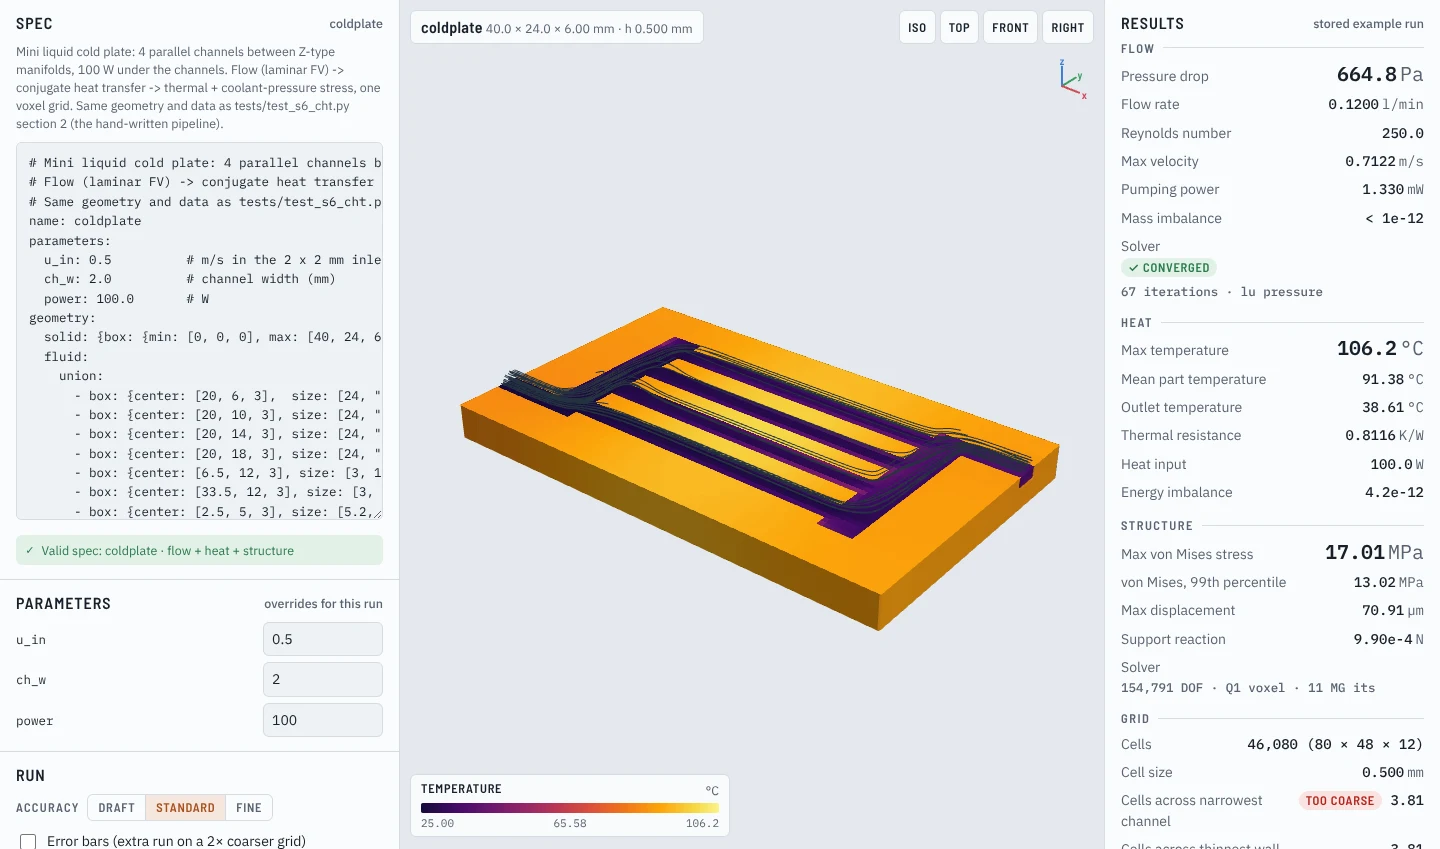Select DRAFT accuracy
Screen dimensions: 1440x849
(x=116, y=808)
